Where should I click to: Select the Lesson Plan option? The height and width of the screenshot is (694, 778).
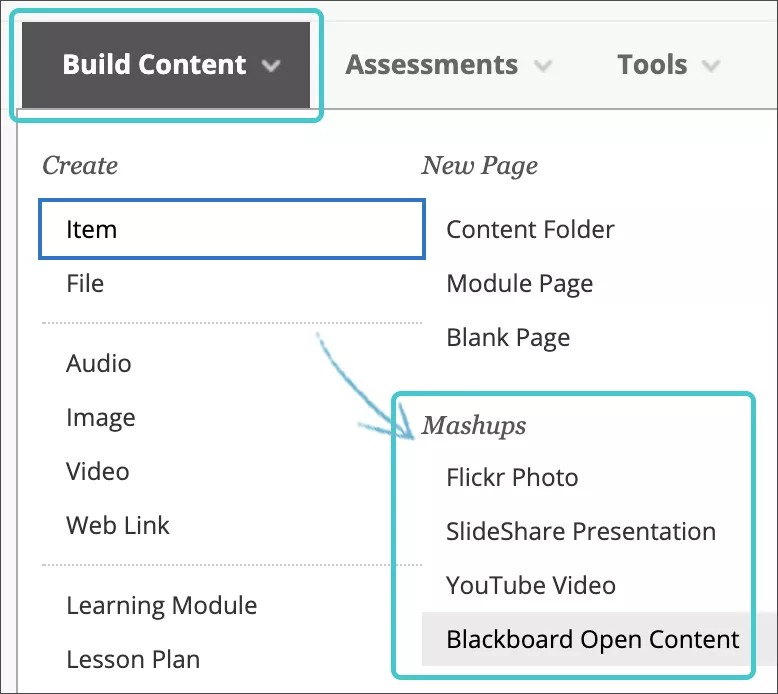[133, 660]
